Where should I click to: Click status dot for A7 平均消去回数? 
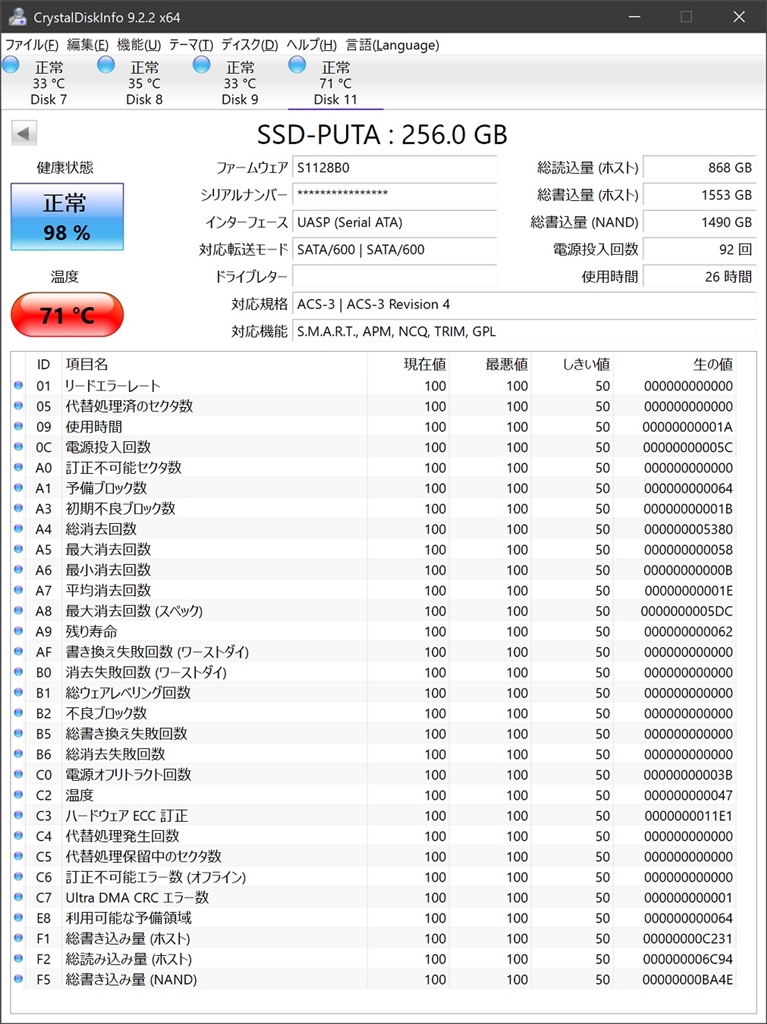(18, 590)
